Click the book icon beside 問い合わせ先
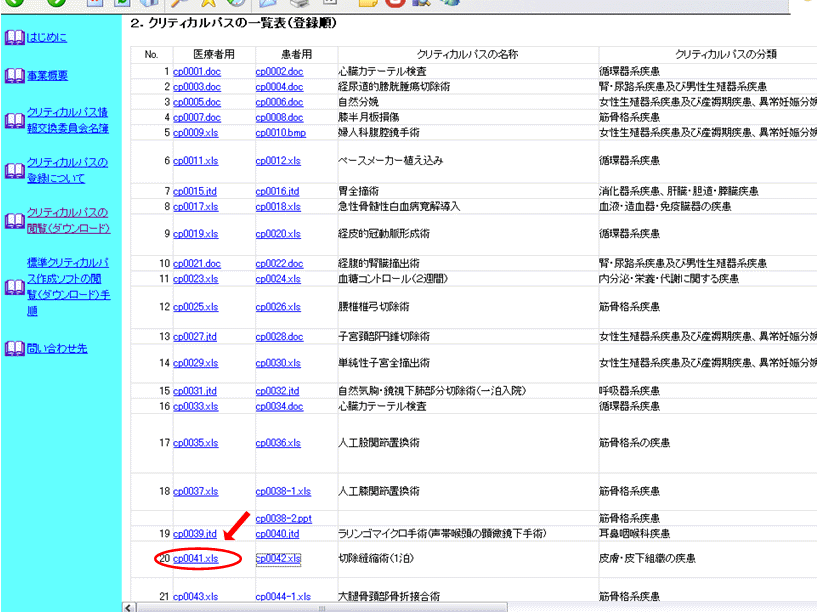The image size is (818, 613). (x=14, y=348)
